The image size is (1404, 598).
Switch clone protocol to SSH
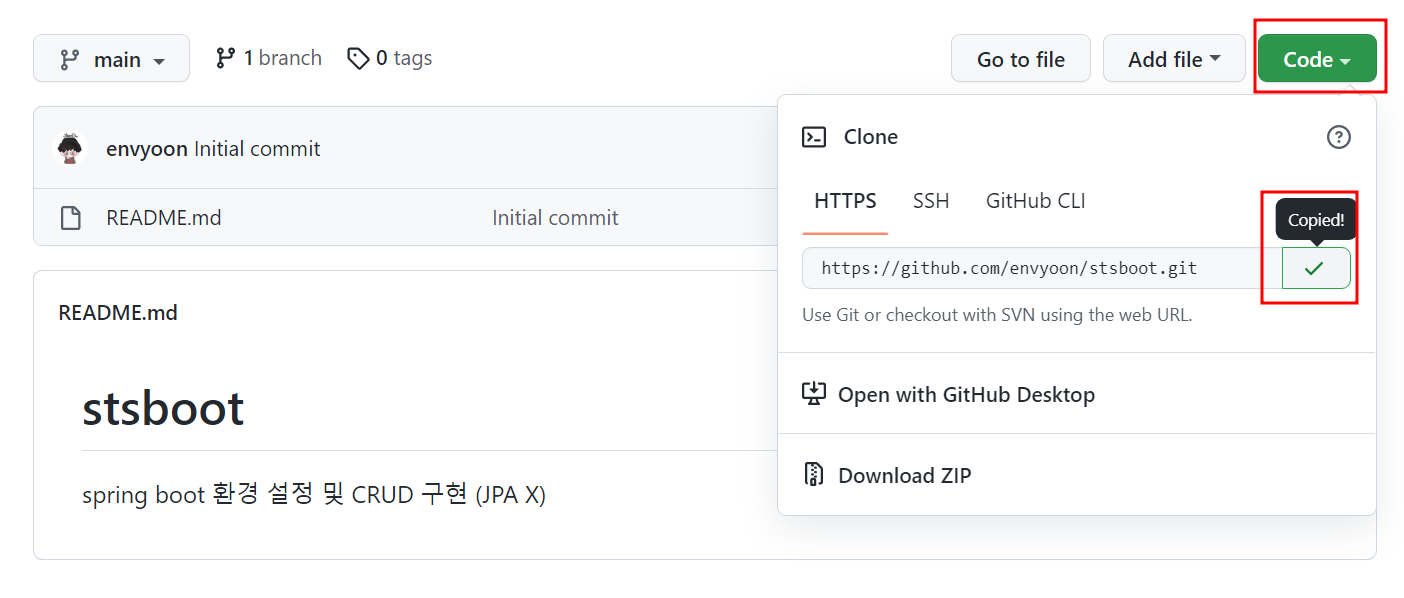point(931,201)
